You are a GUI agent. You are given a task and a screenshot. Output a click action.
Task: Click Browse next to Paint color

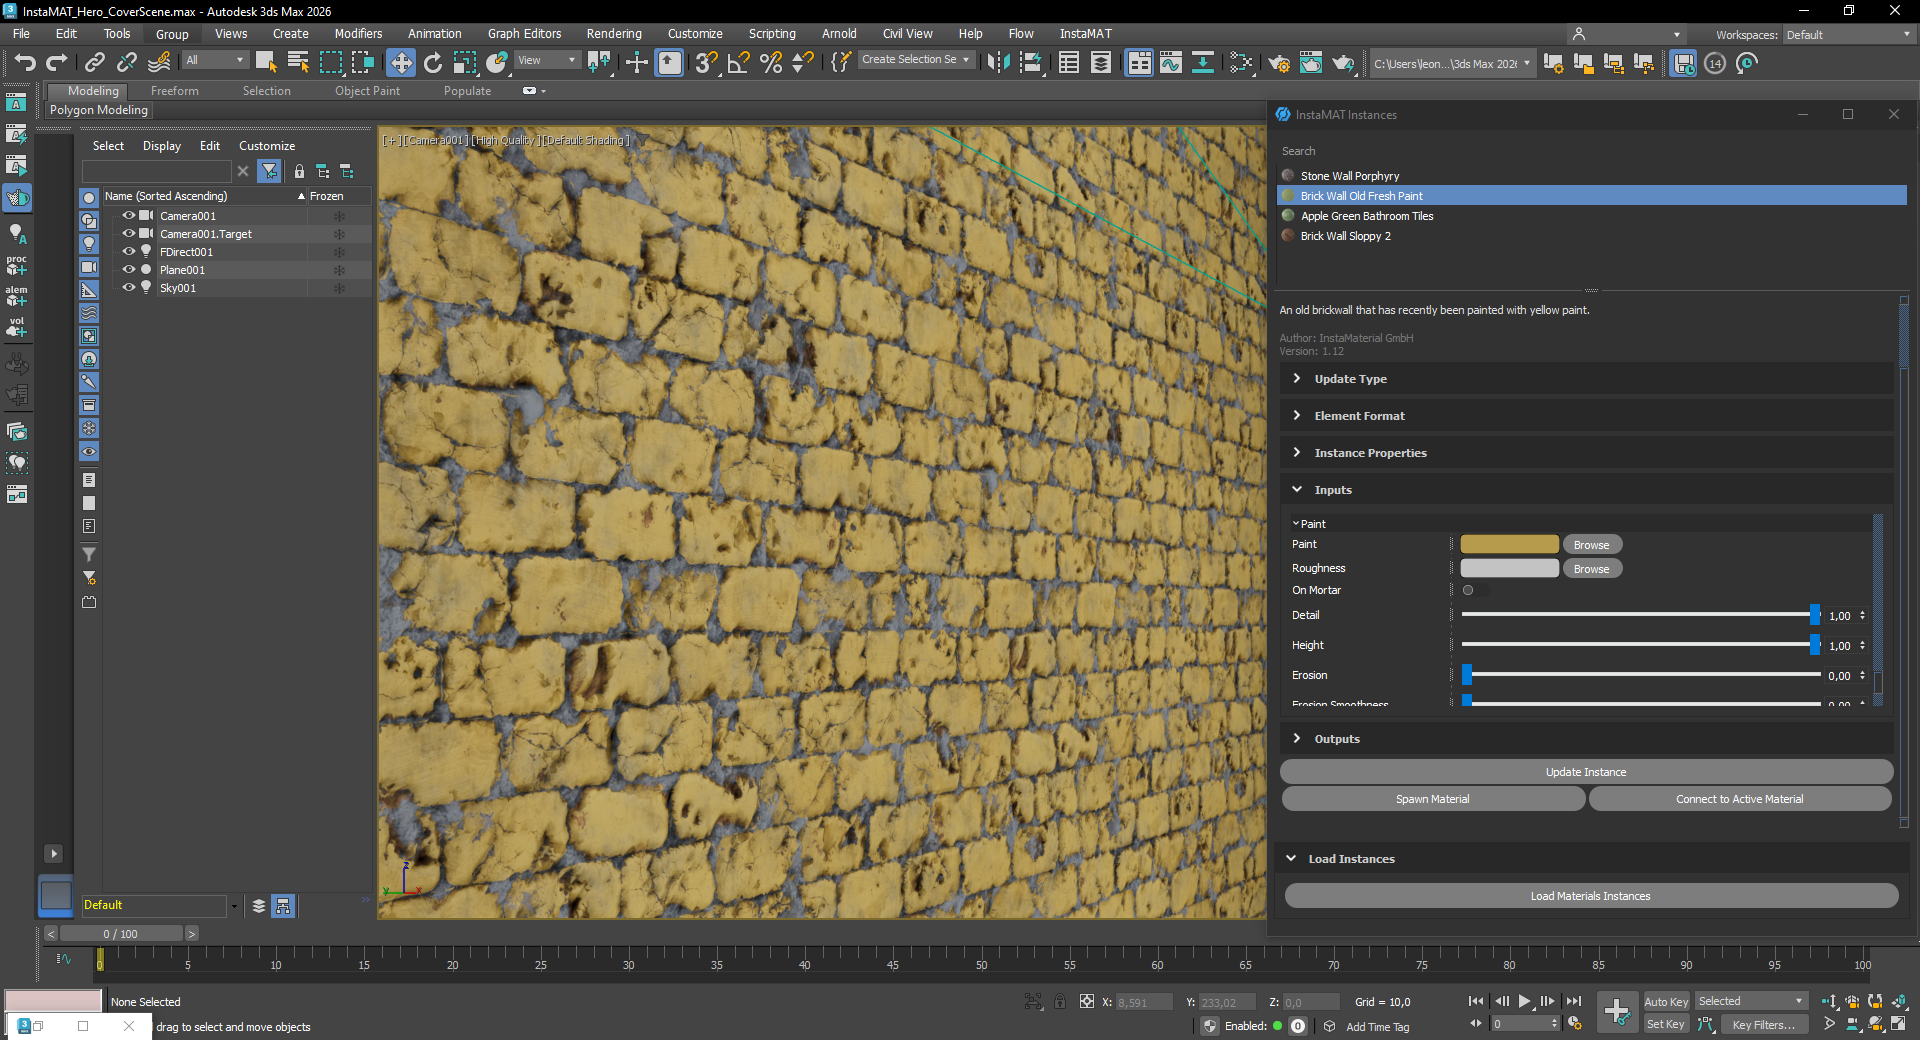(x=1592, y=545)
